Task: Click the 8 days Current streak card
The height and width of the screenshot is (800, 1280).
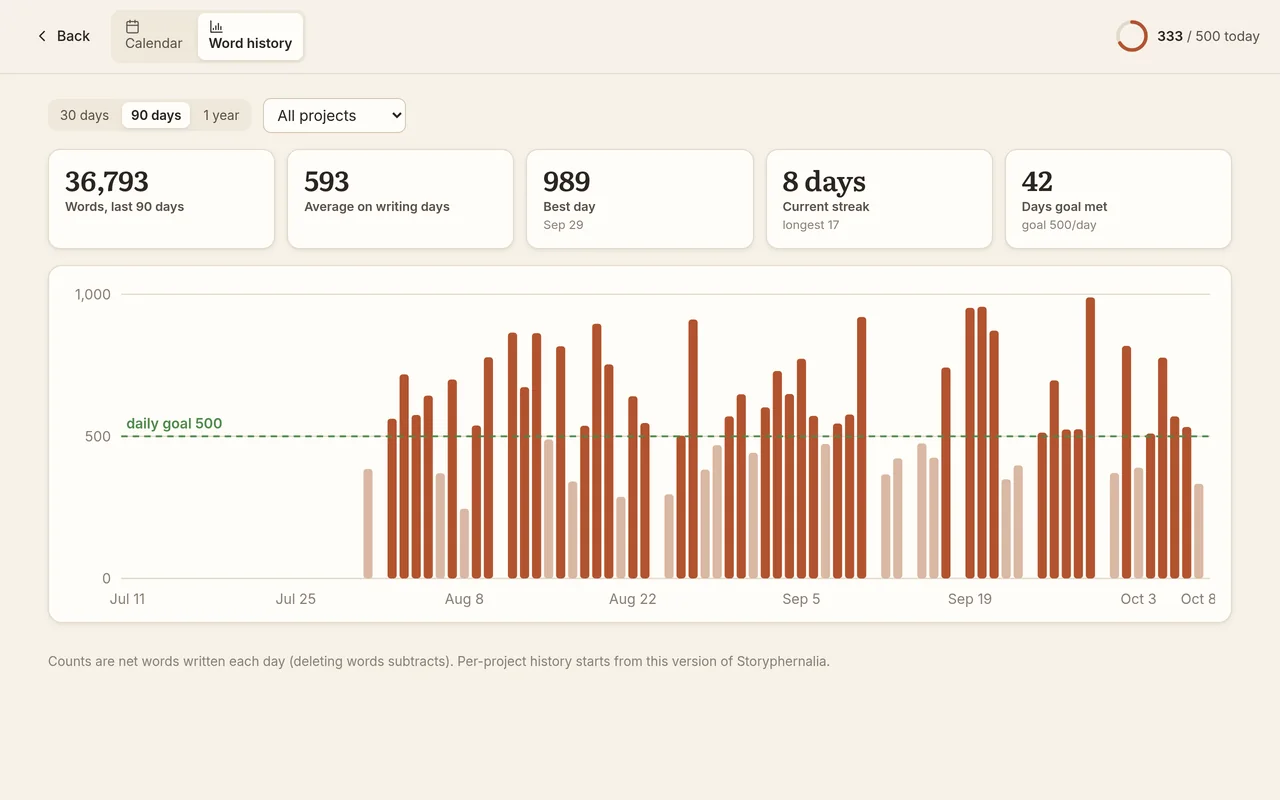Action: (x=879, y=199)
